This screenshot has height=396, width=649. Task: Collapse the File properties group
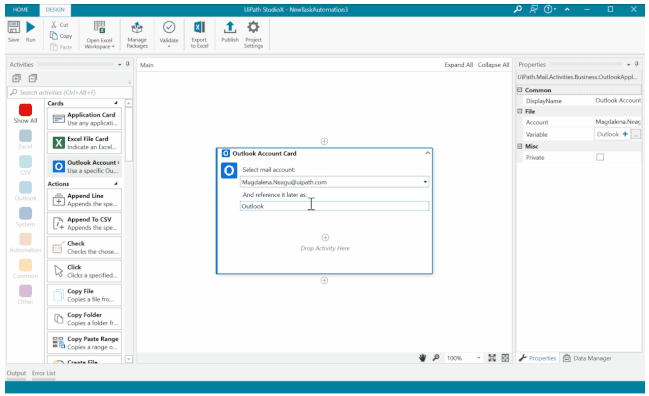click(520, 111)
